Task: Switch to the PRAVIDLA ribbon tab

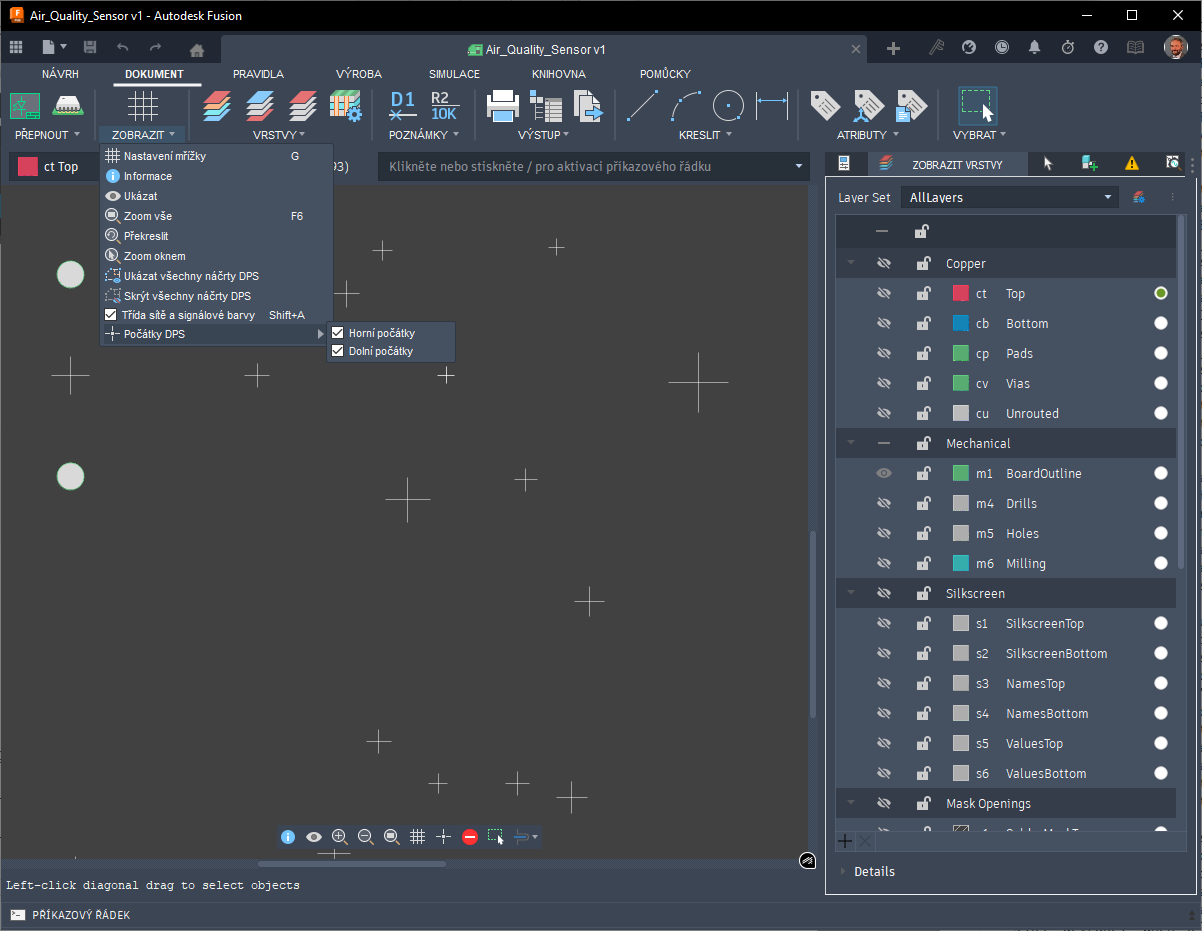Action: [258, 74]
